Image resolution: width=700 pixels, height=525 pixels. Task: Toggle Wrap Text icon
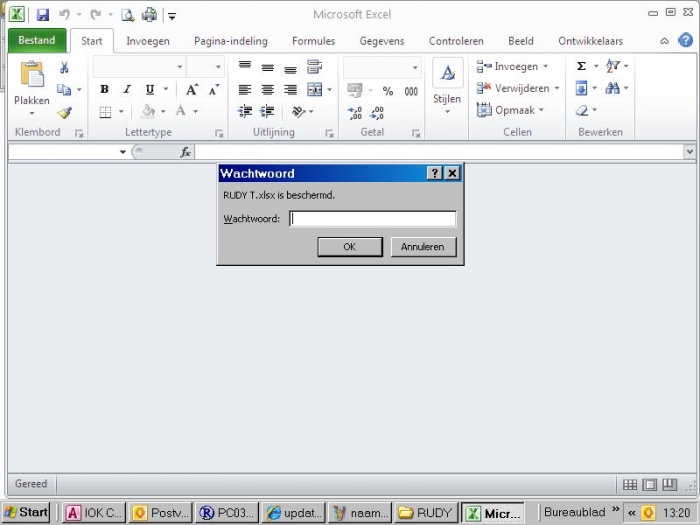(x=314, y=67)
